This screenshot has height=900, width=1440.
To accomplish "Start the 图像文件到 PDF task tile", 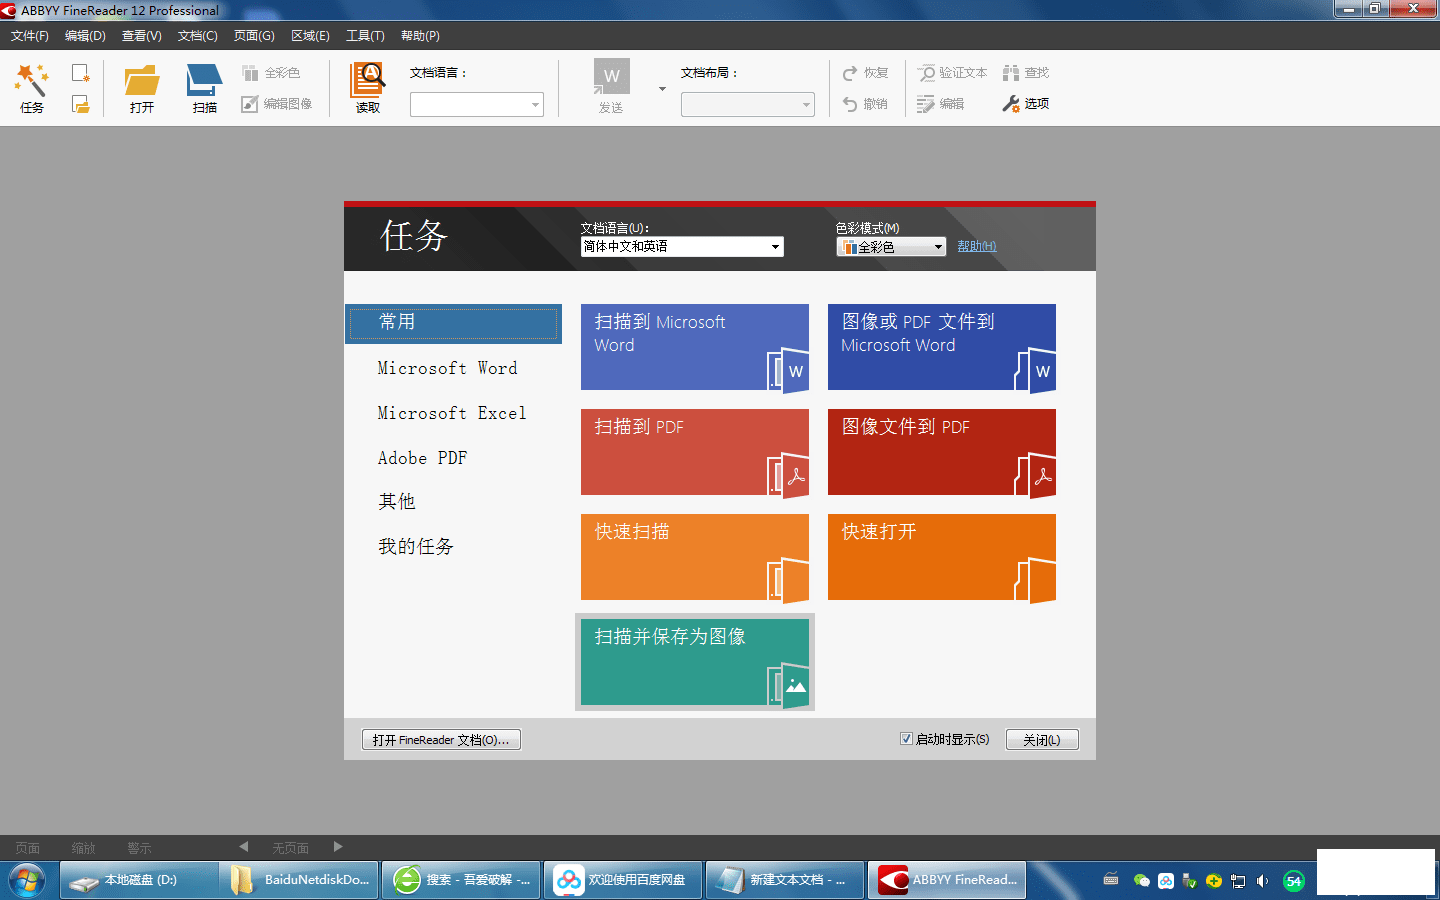I will coord(942,452).
